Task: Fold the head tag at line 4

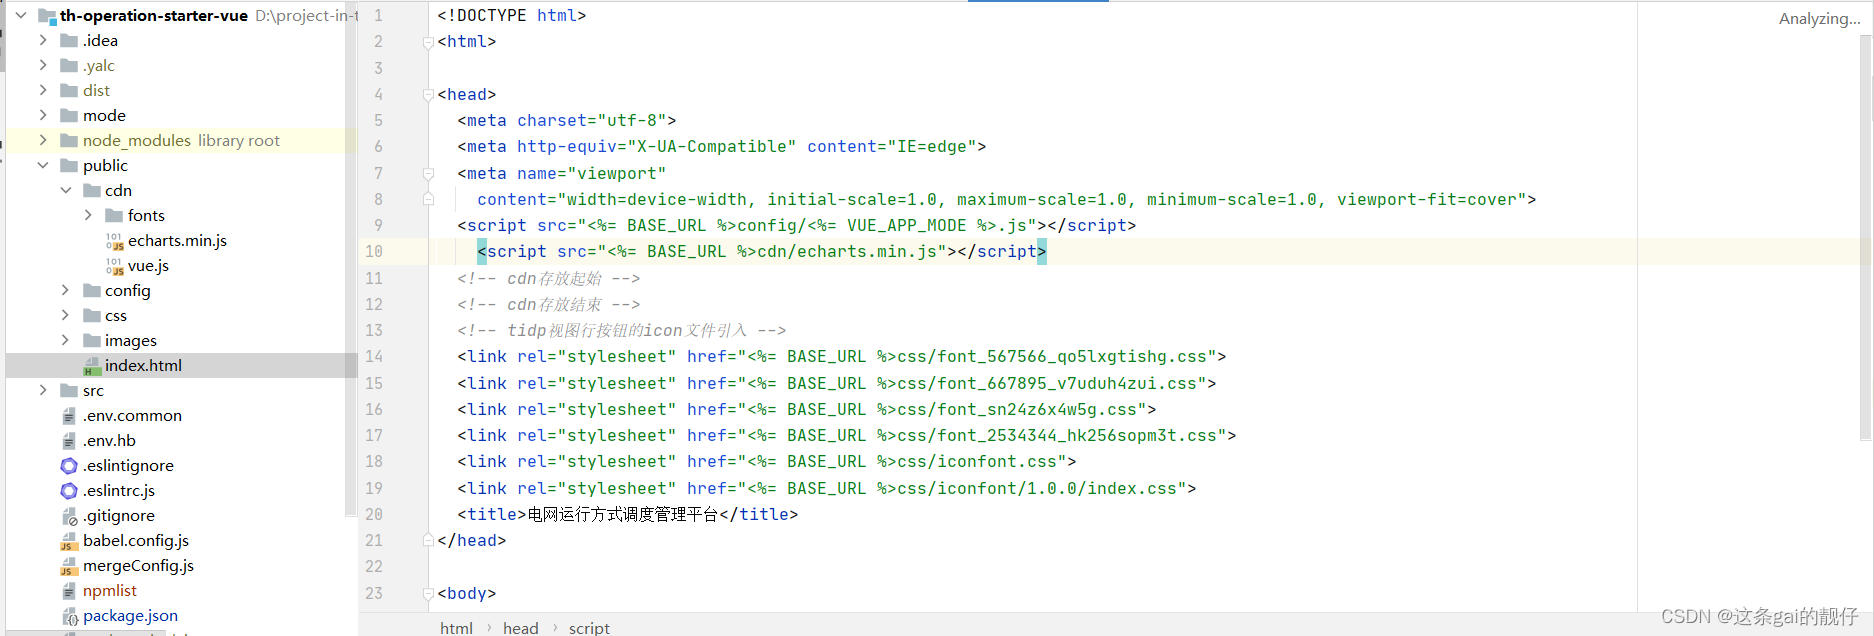Action: tap(428, 95)
